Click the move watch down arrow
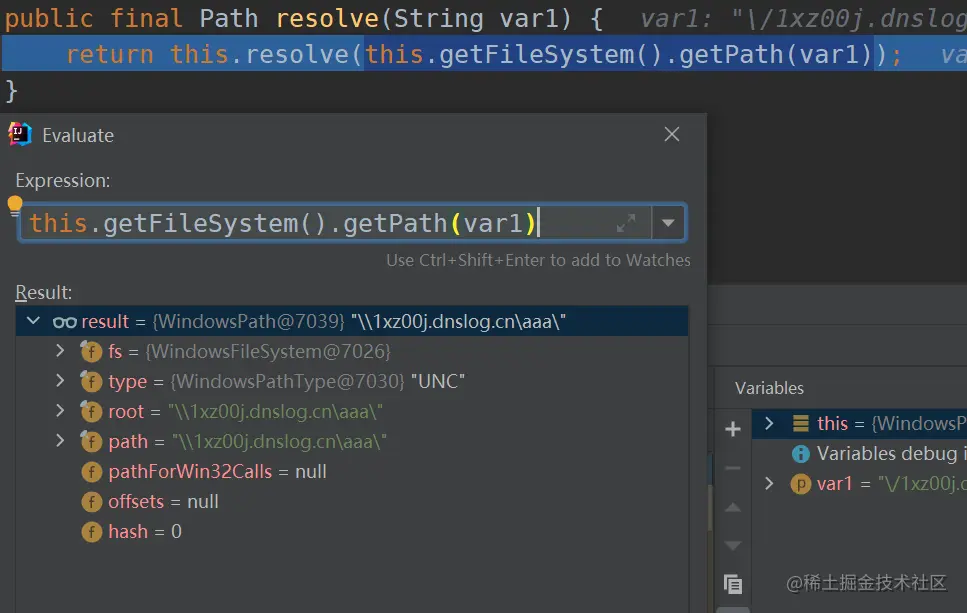Screen dimensions: 967x613 pyautogui.click(x=733, y=545)
